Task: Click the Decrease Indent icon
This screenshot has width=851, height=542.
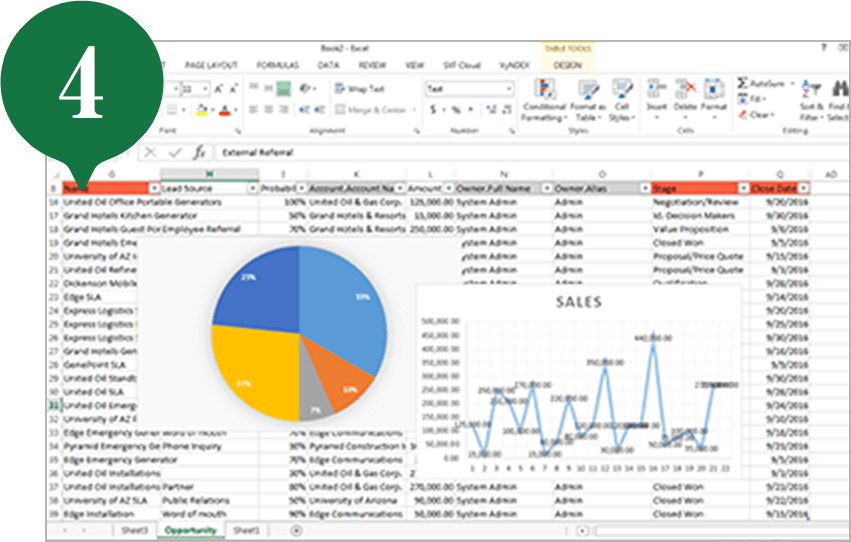Action: (304, 110)
